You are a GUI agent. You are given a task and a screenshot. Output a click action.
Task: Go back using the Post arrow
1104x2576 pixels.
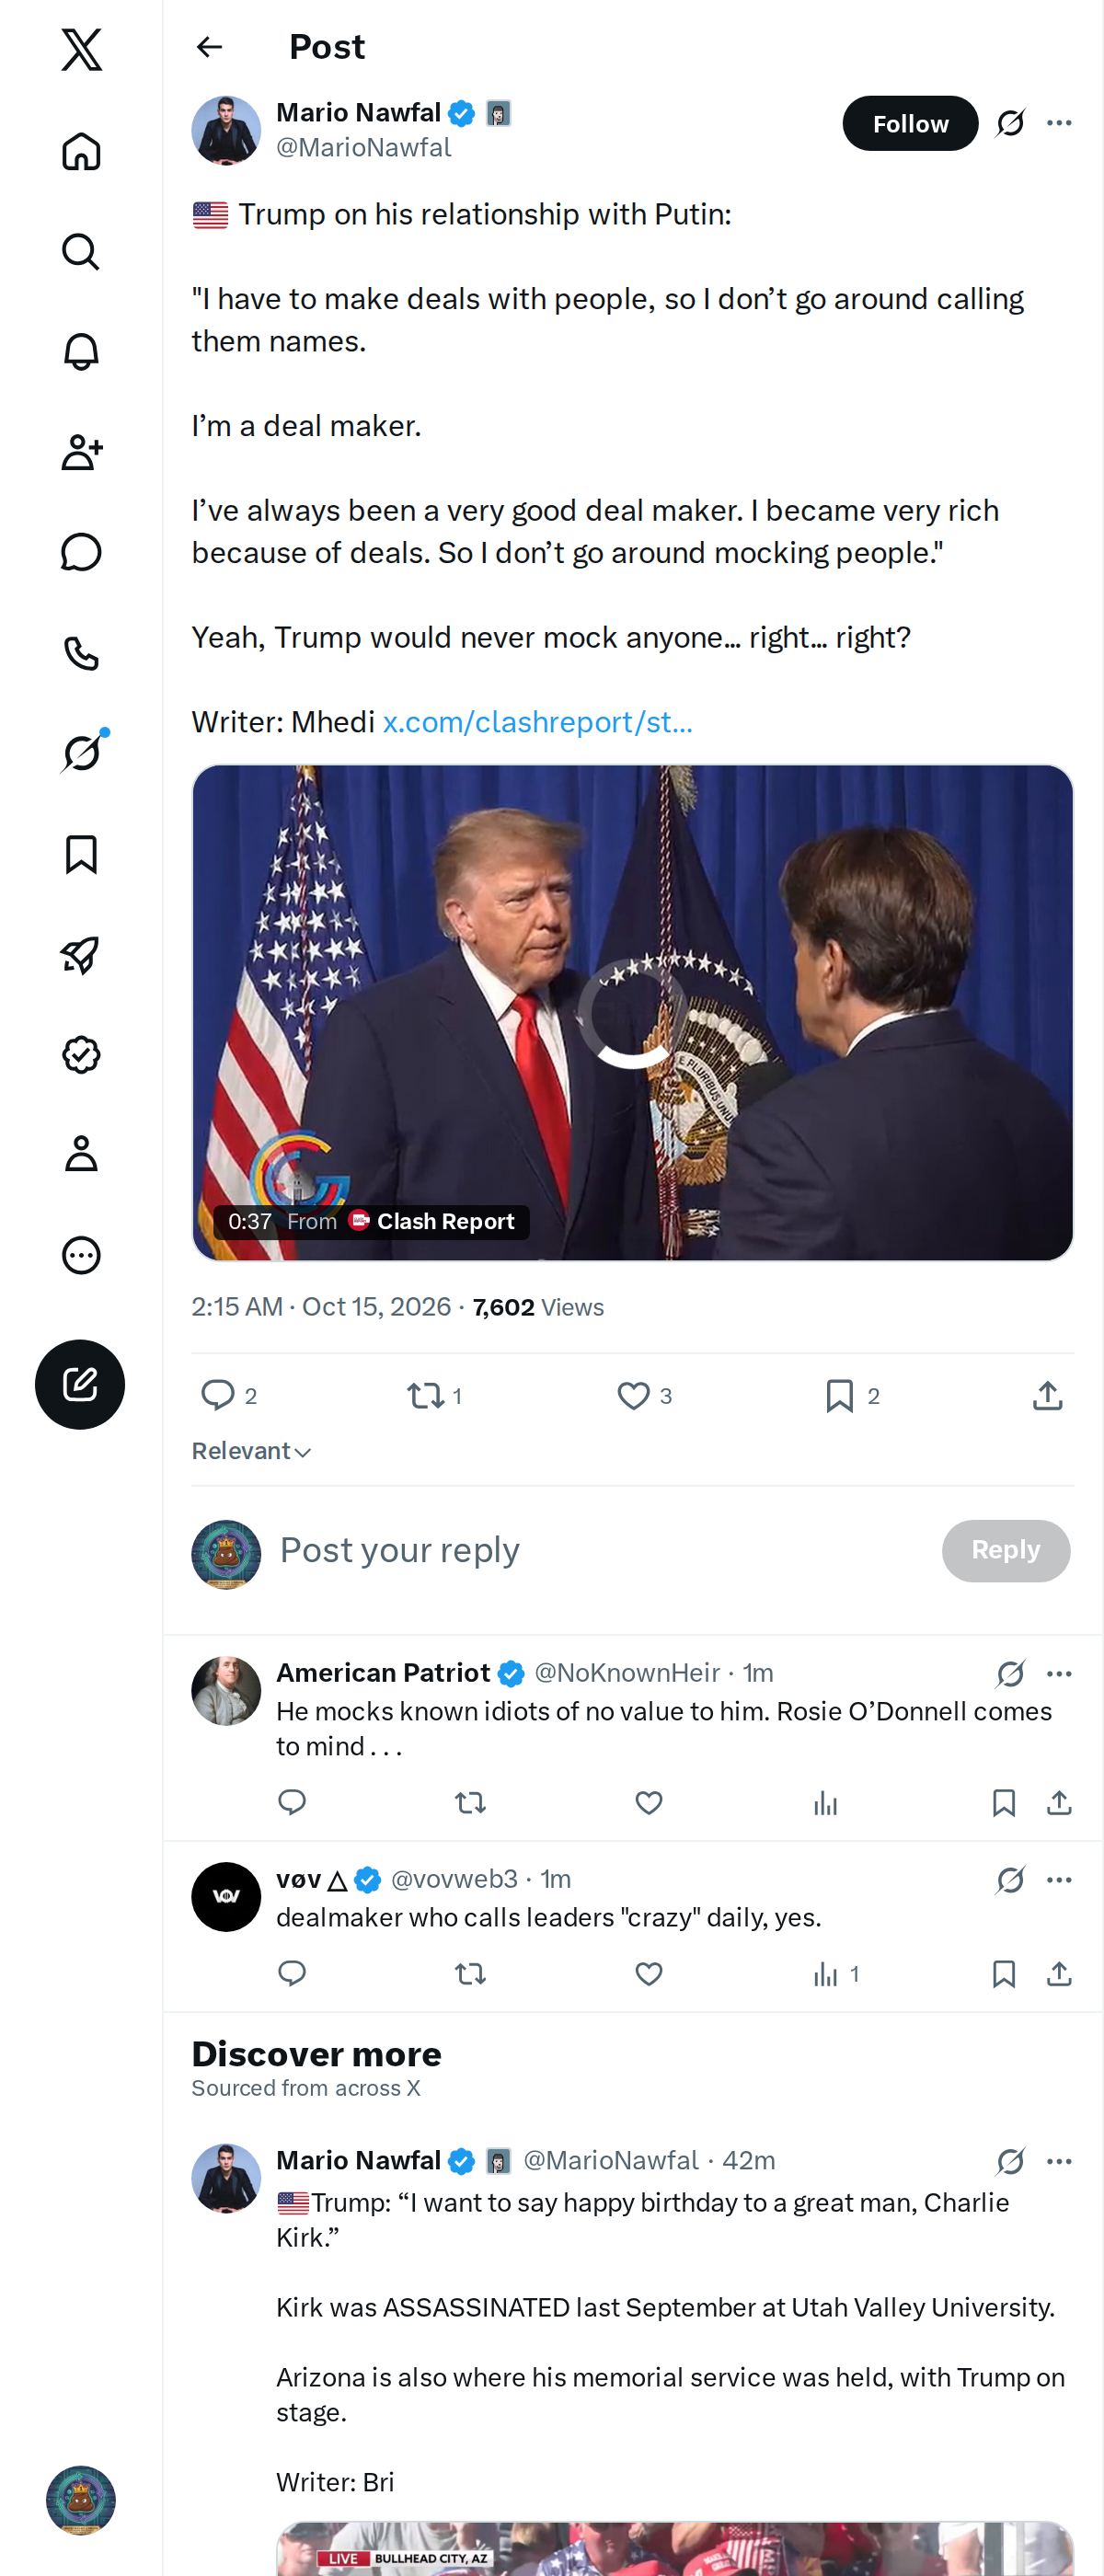[209, 47]
